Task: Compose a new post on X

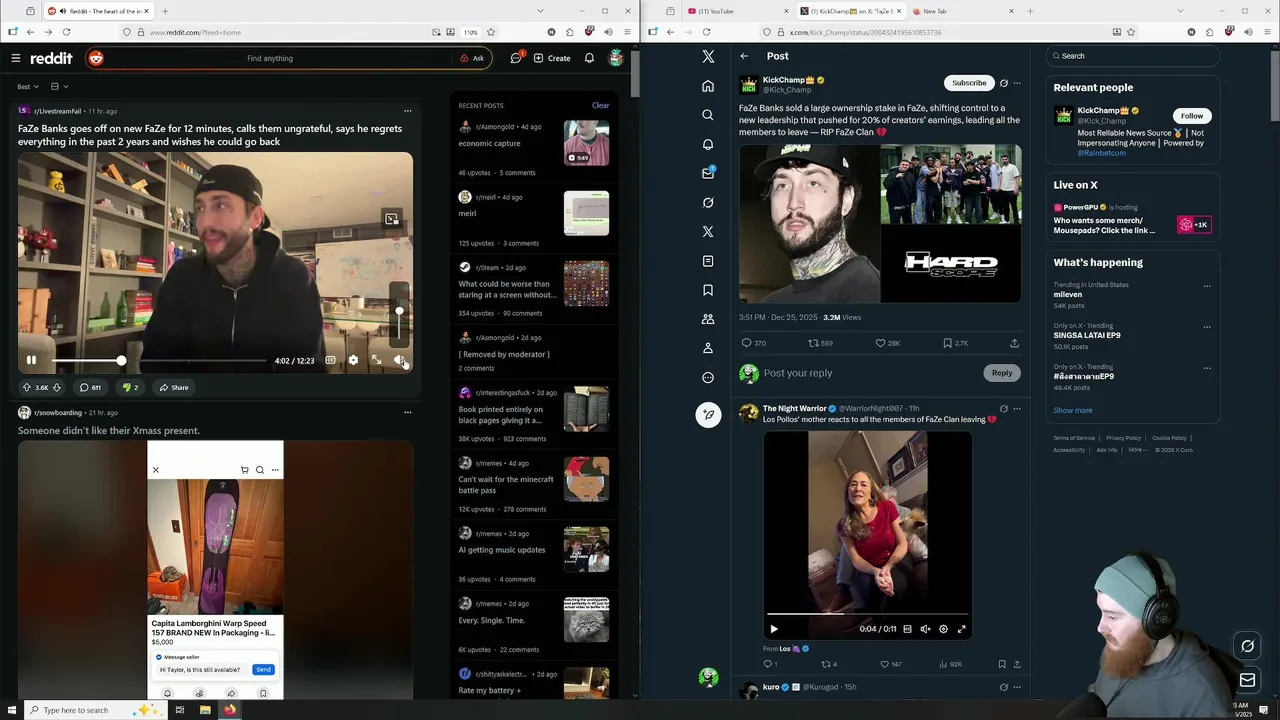Action: click(708, 414)
